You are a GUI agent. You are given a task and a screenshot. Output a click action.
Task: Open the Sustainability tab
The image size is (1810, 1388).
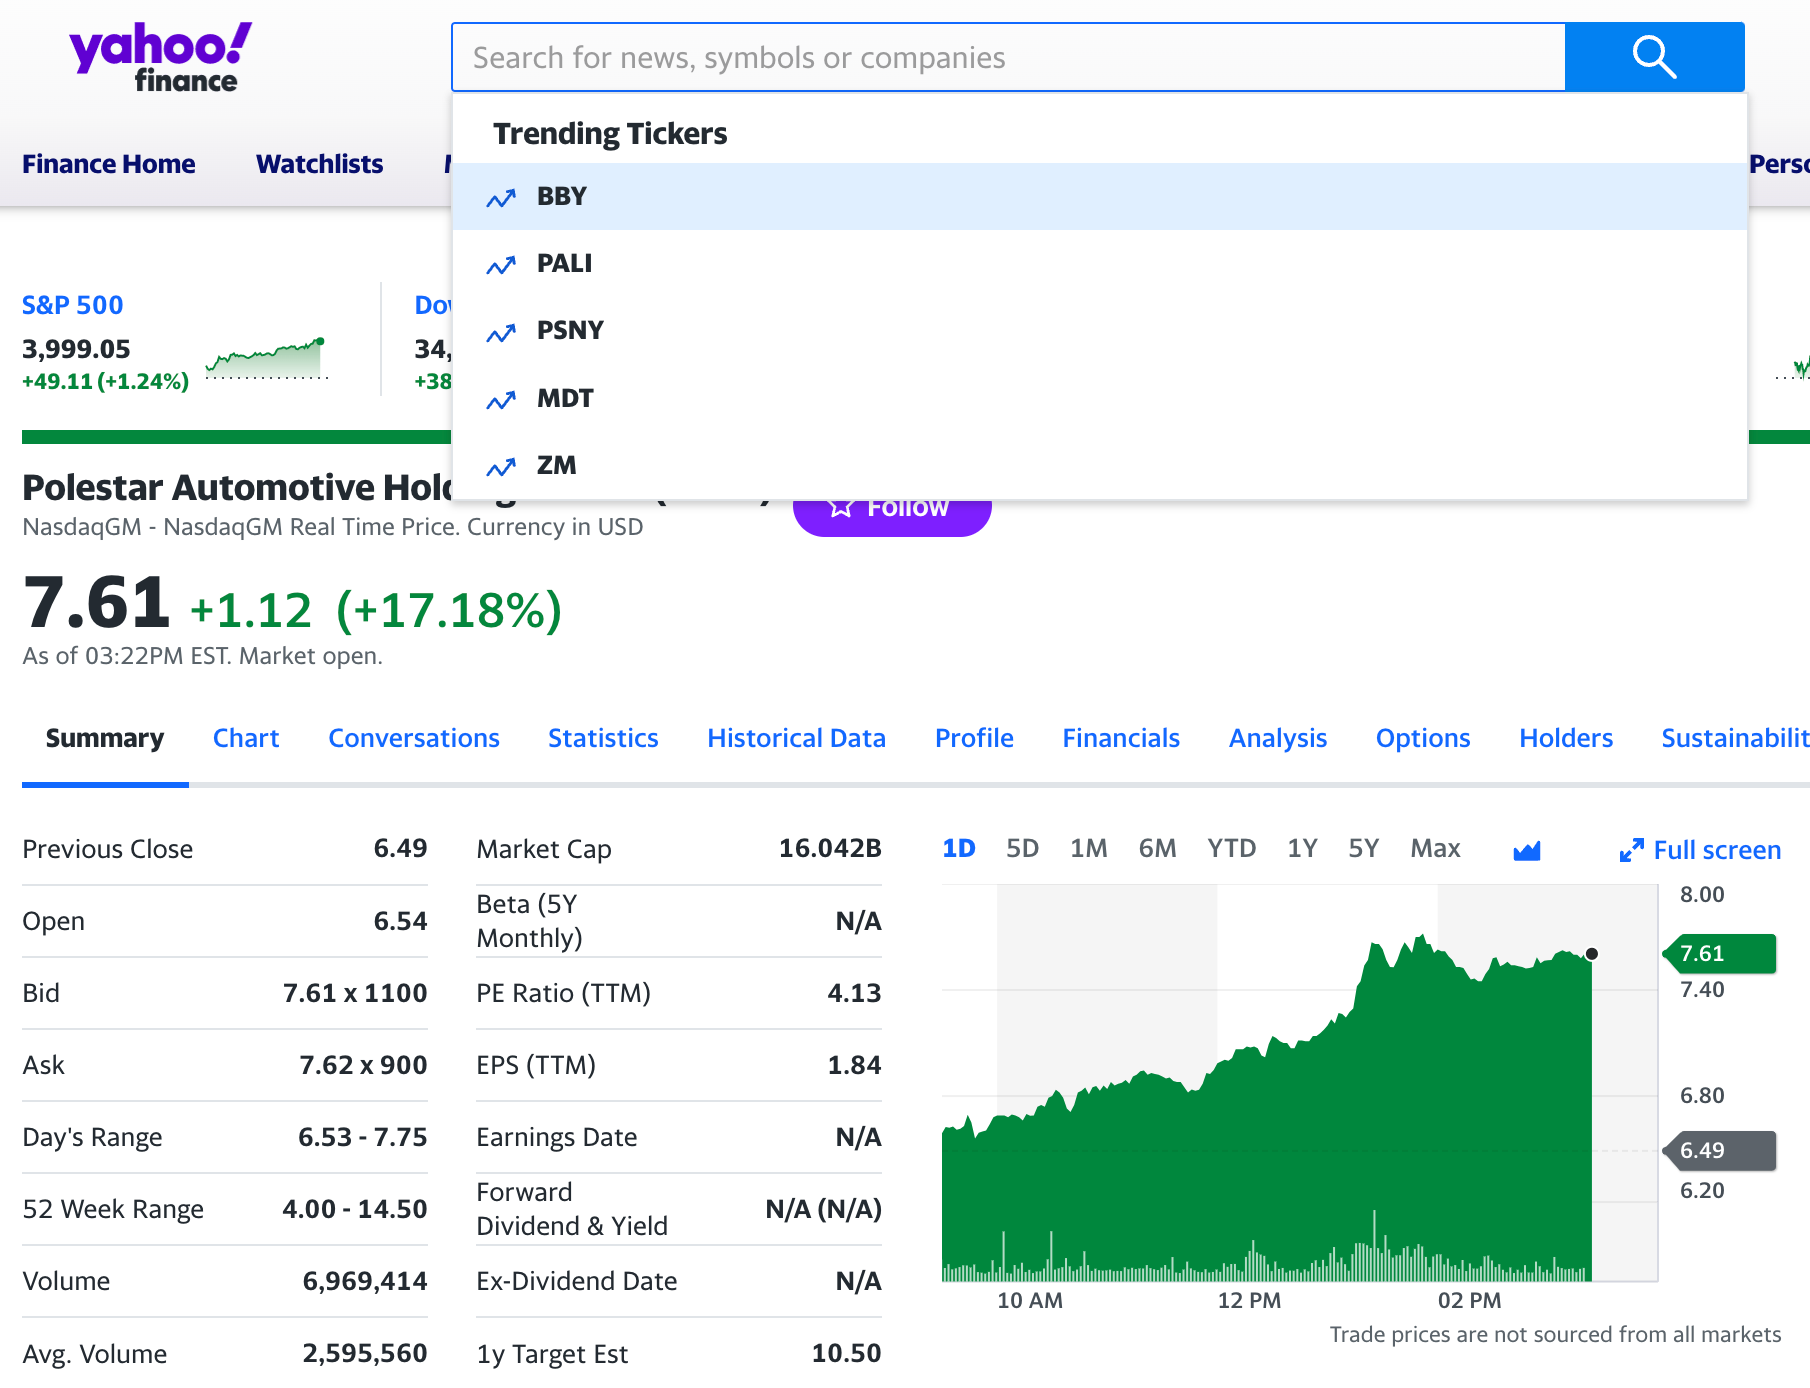coord(1735,738)
